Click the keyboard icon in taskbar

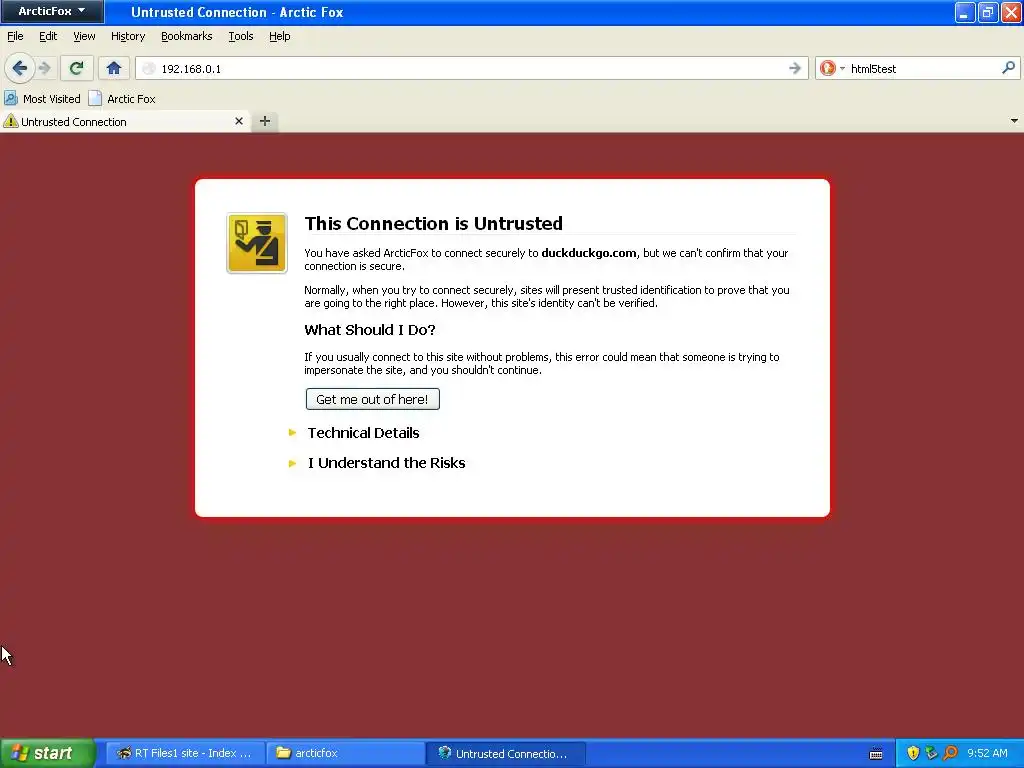876,754
